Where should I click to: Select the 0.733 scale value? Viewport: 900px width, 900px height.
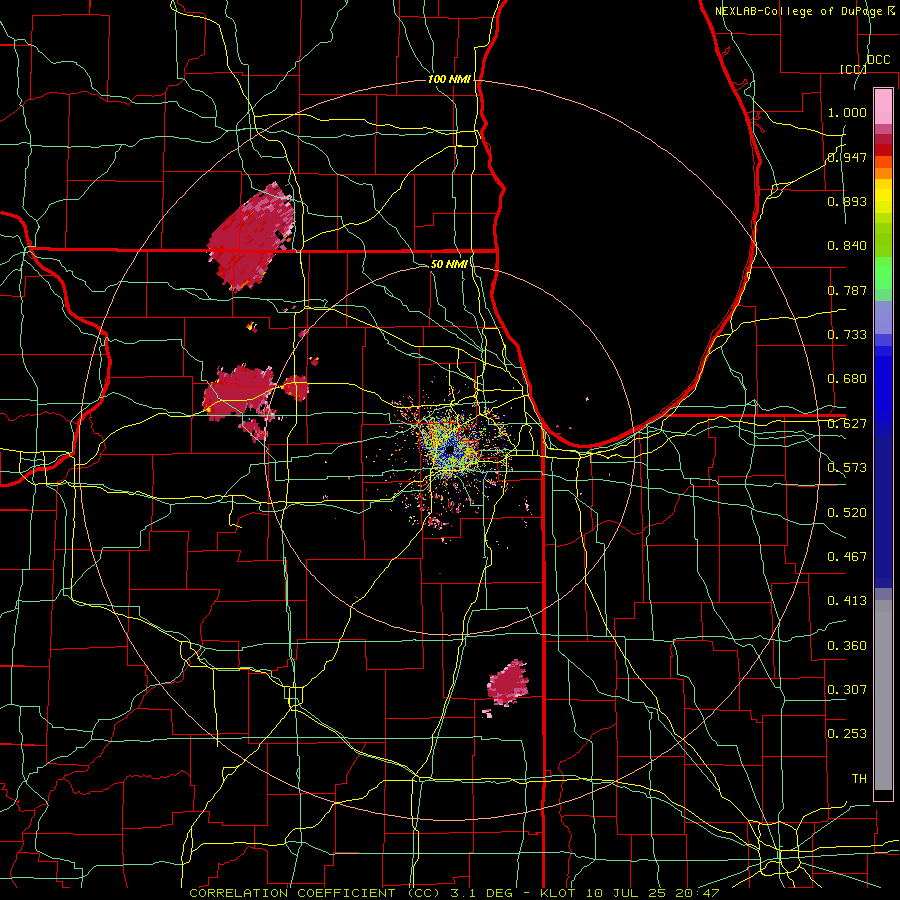(x=847, y=335)
